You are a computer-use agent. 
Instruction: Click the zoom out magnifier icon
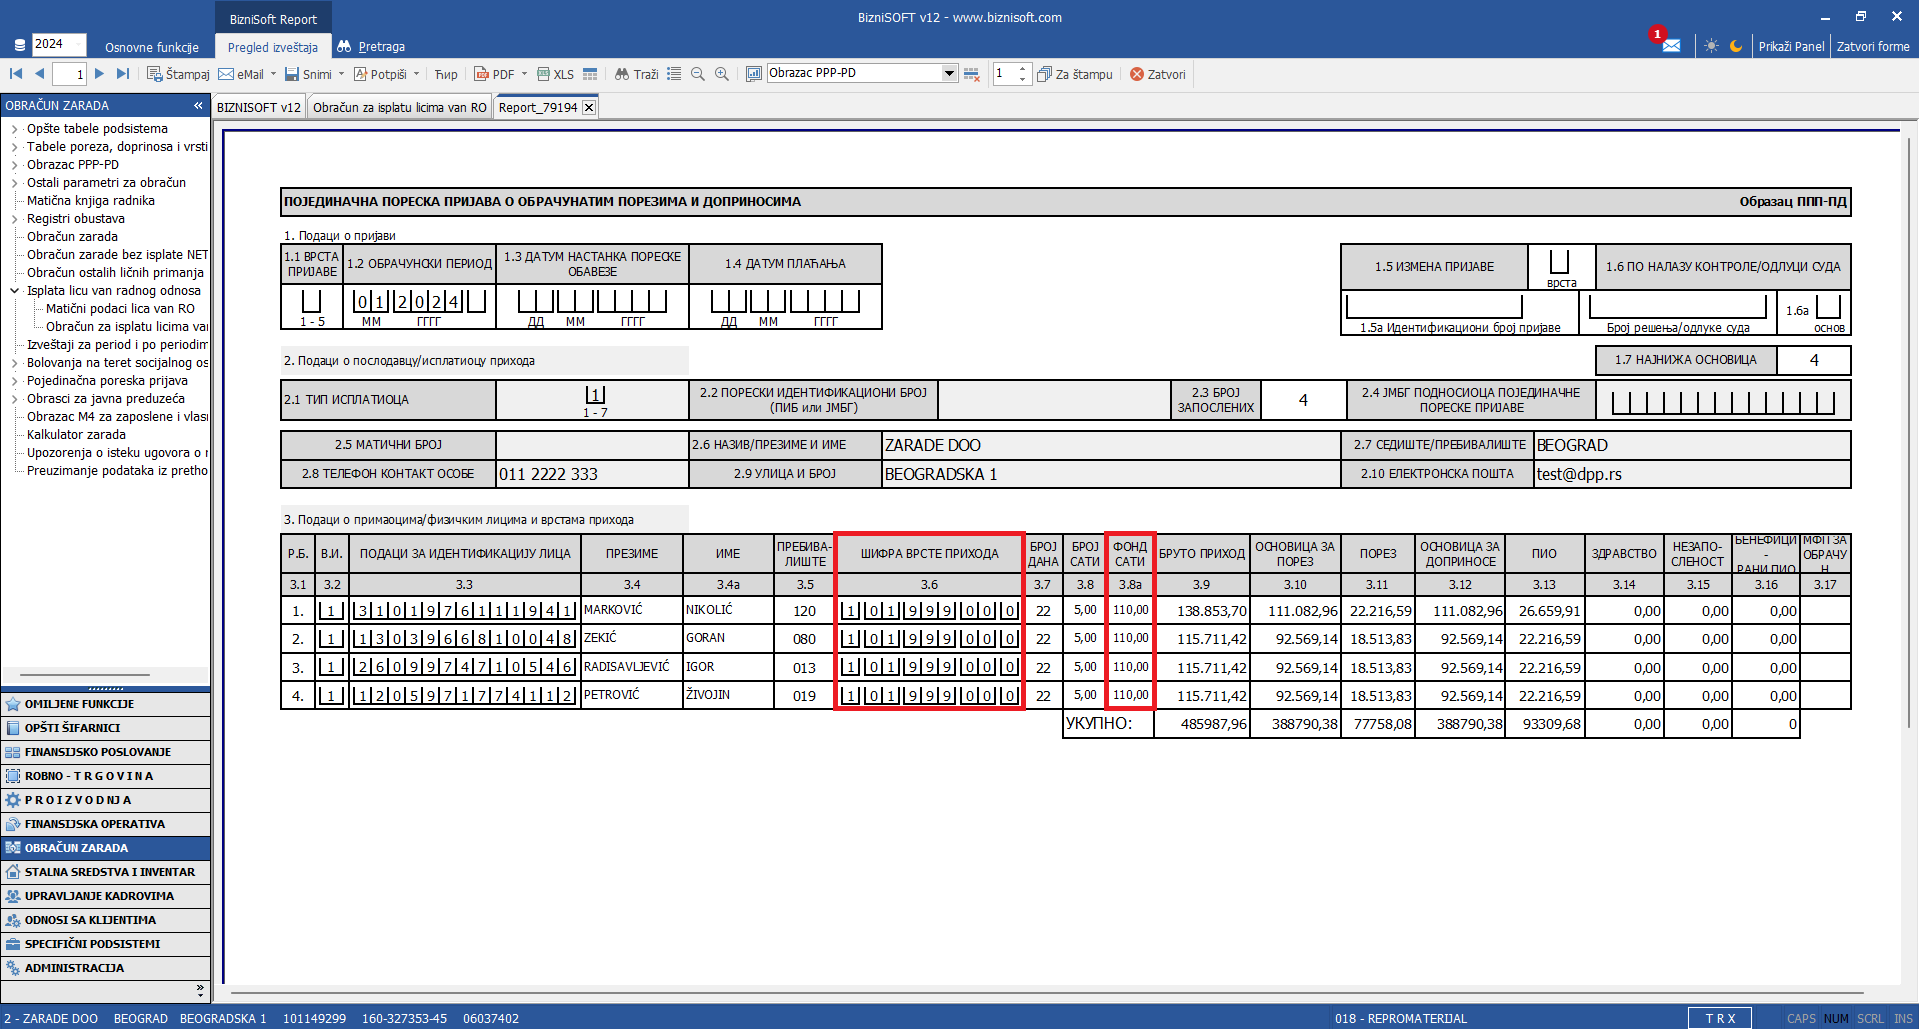click(698, 74)
